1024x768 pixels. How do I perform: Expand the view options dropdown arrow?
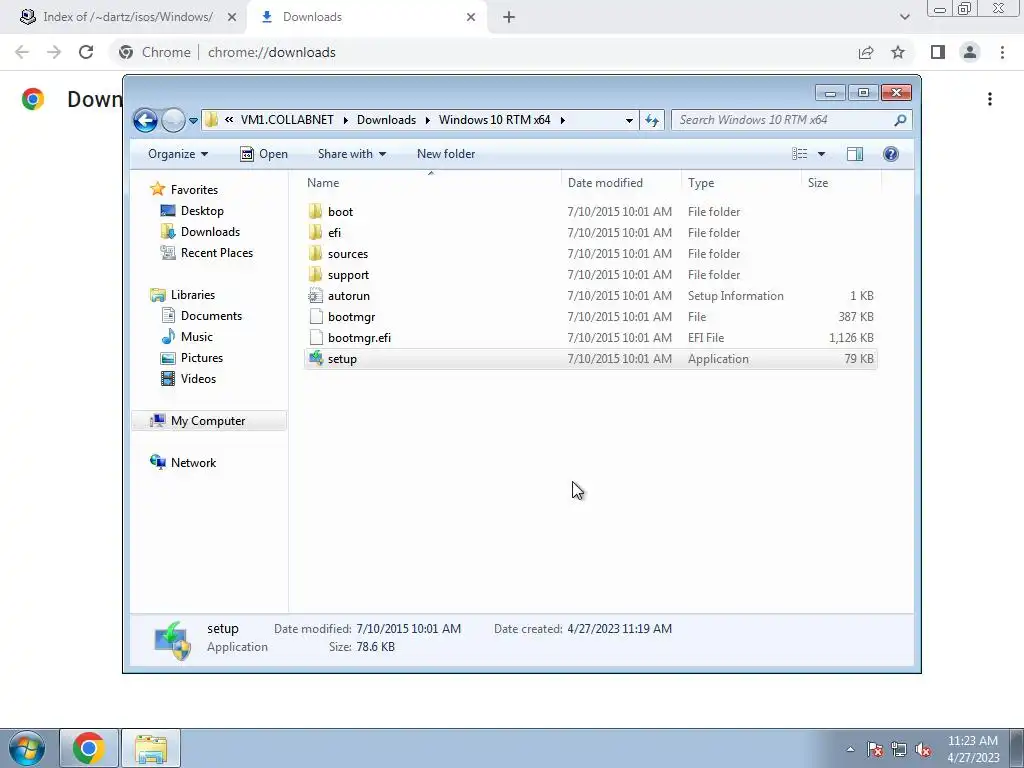click(822, 154)
